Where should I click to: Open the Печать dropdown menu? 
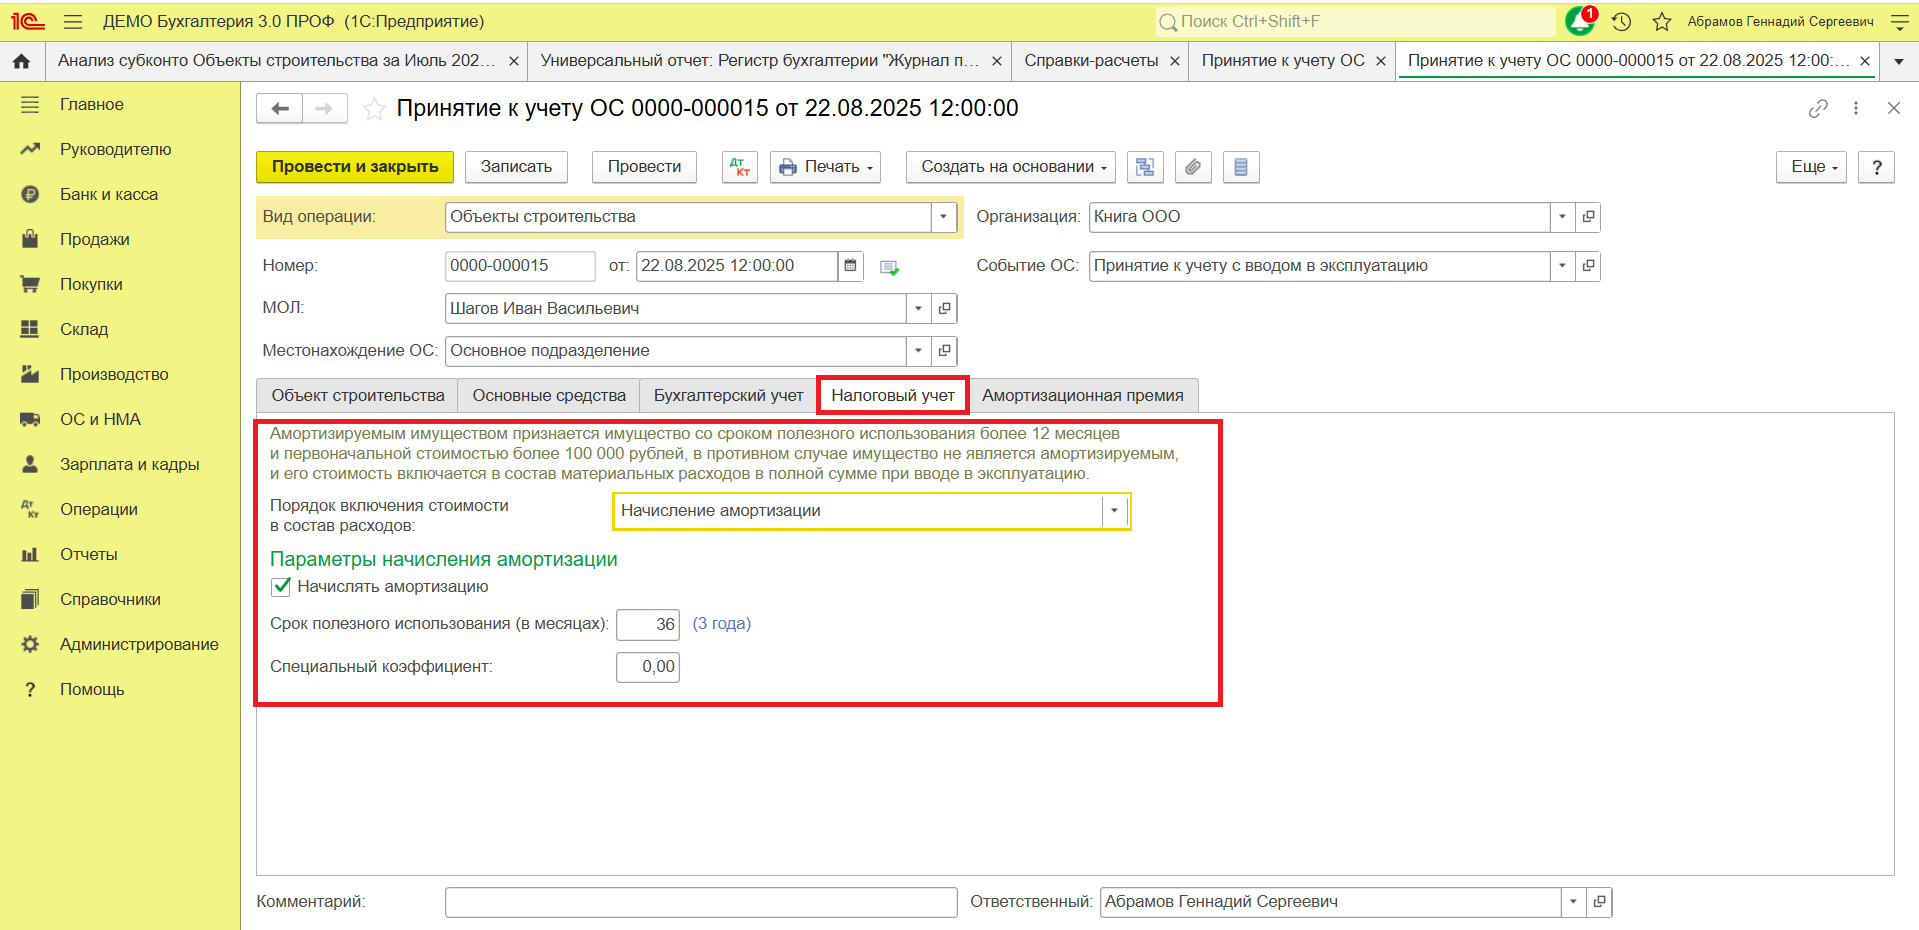click(826, 167)
